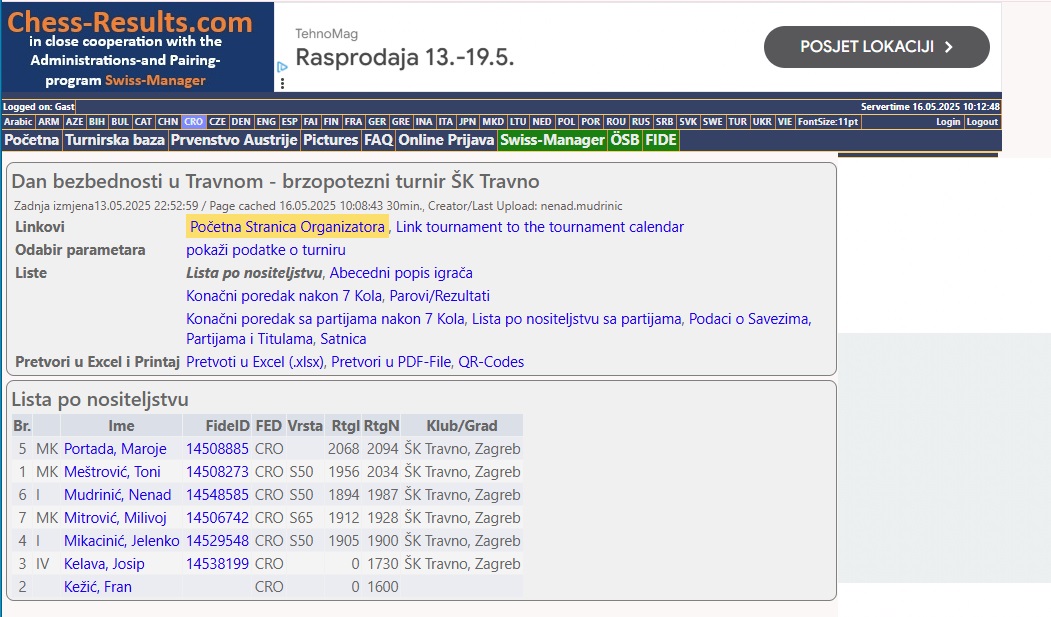
Task: Open FIDE ID 14508273
Action: point(217,472)
